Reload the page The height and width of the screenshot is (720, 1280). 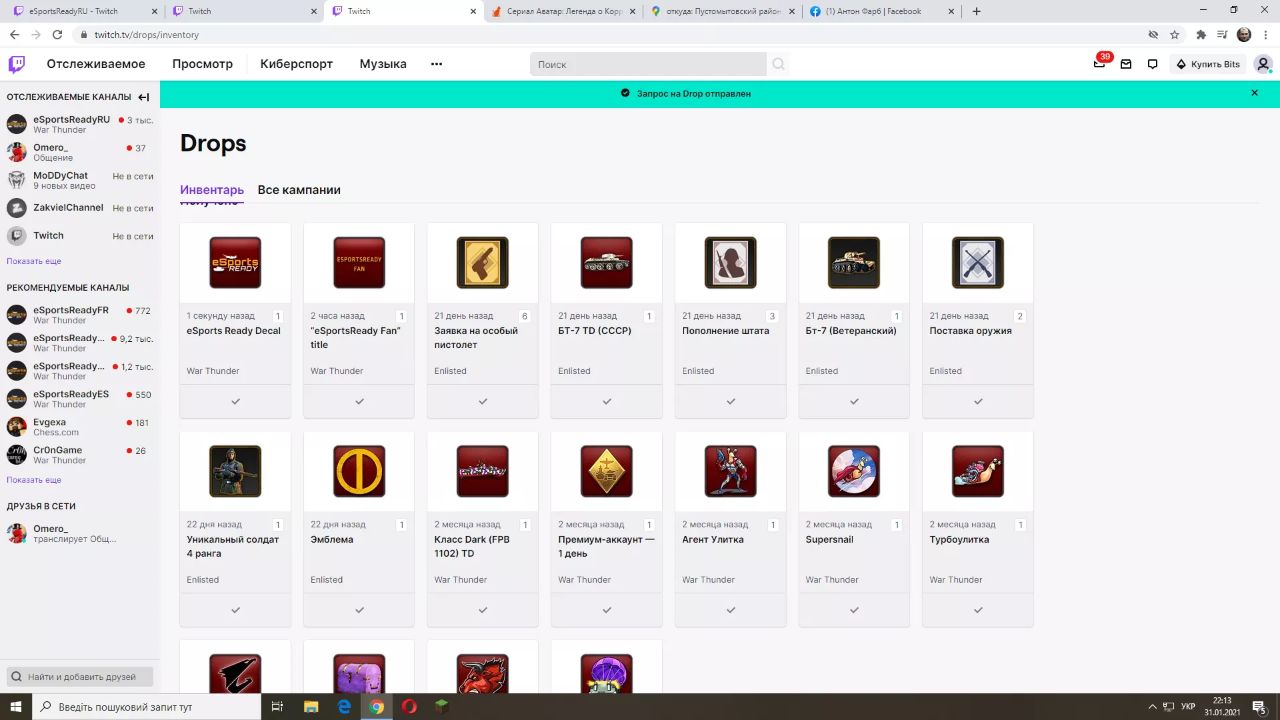tap(56, 34)
